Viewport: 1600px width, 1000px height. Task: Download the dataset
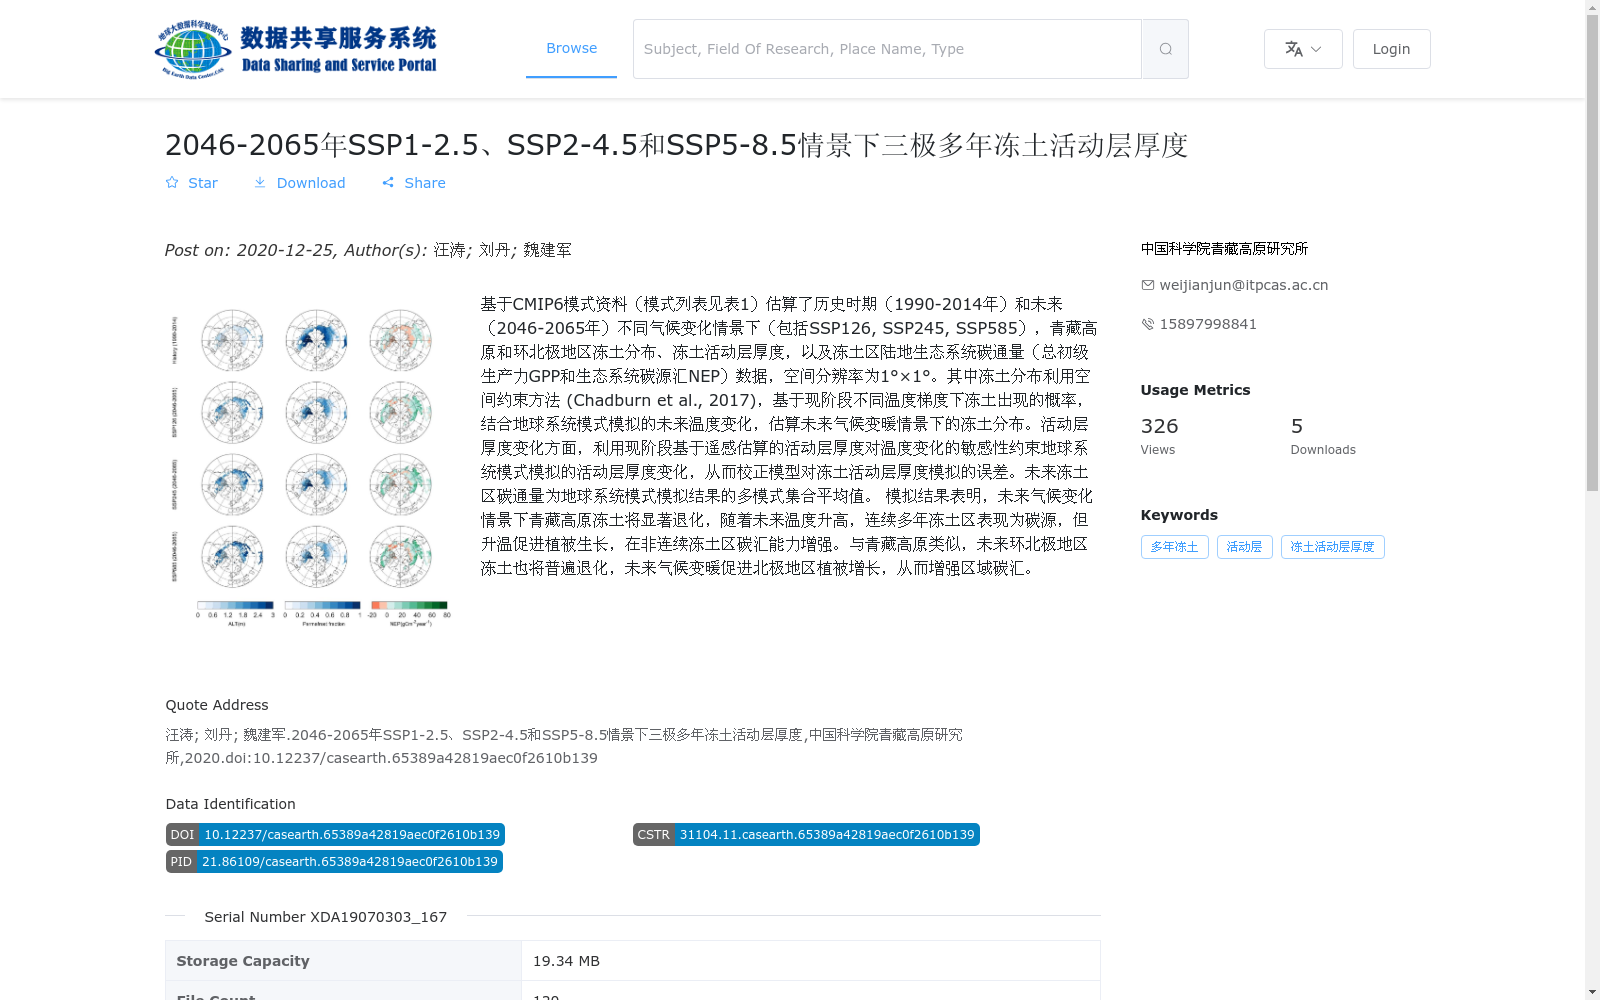click(x=299, y=183)
